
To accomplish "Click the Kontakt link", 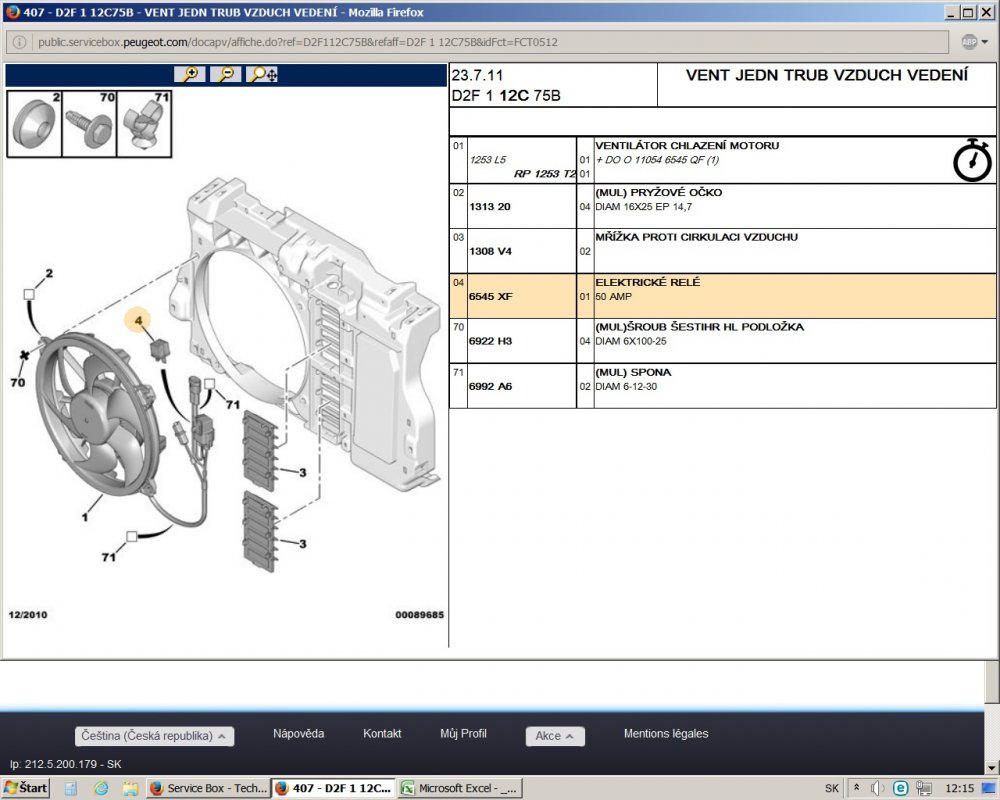I will 382,734.
